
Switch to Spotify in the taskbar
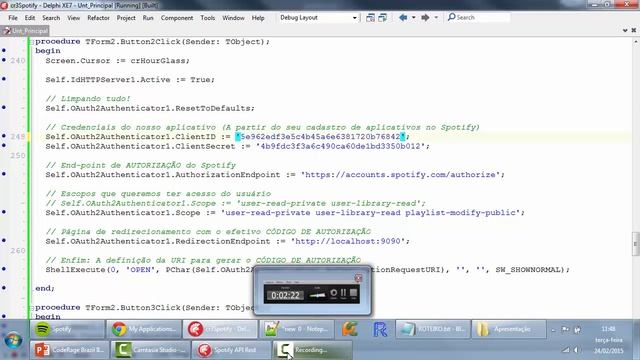click(67, 329)
